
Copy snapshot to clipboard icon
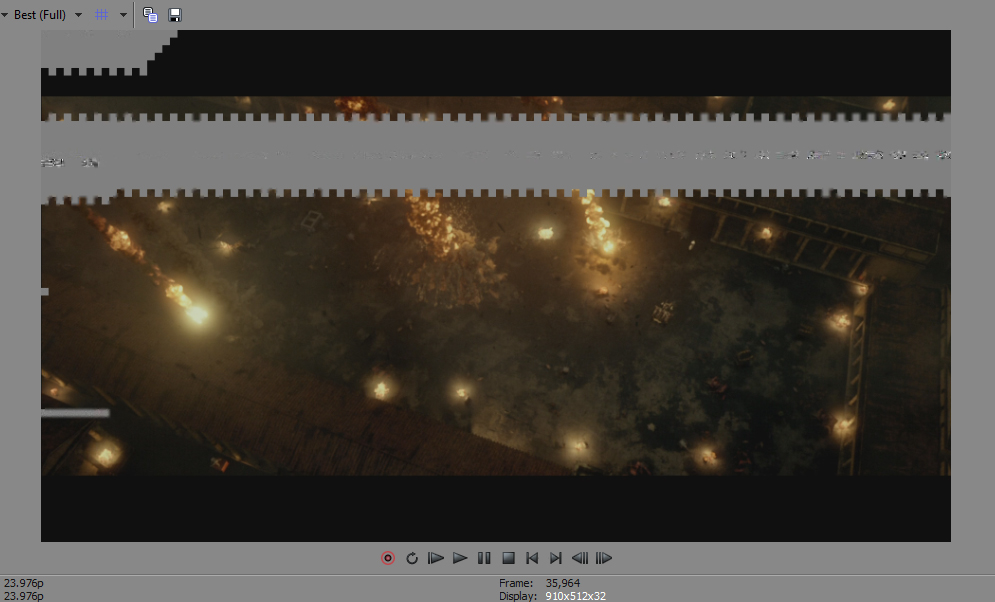(x=150, y=15)
